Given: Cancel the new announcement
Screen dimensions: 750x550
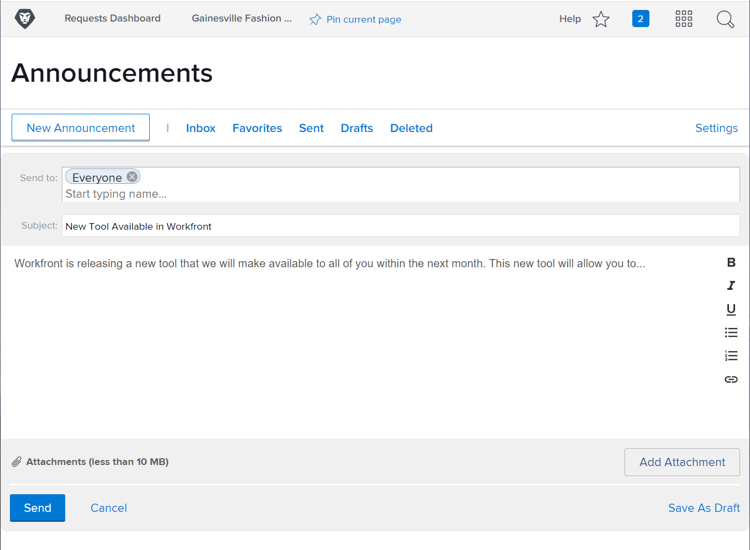Looking at the screenshot, I should tap(109, 508).
